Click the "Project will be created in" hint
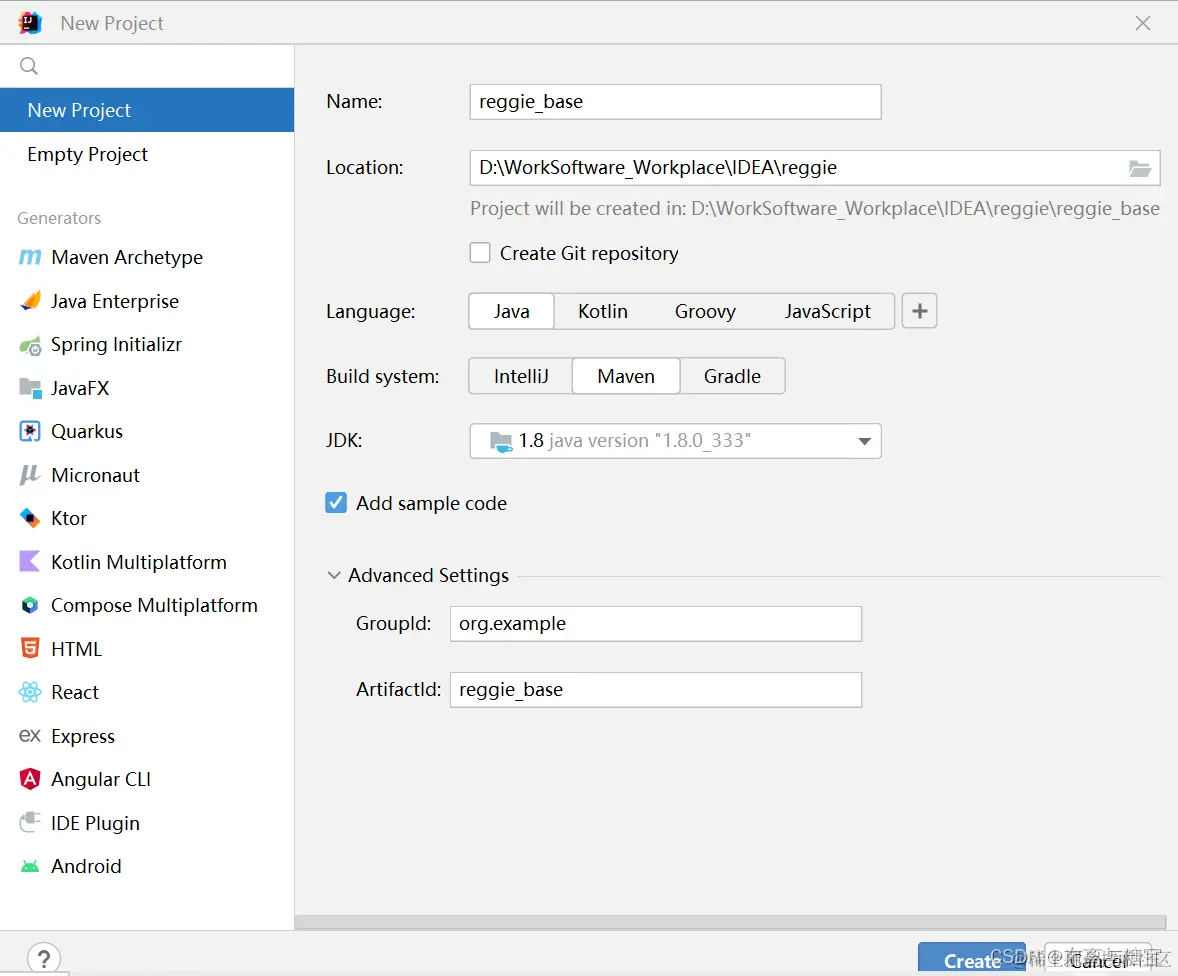The width and height of the screenshot is (1178, 976). [x=815, y=209]
